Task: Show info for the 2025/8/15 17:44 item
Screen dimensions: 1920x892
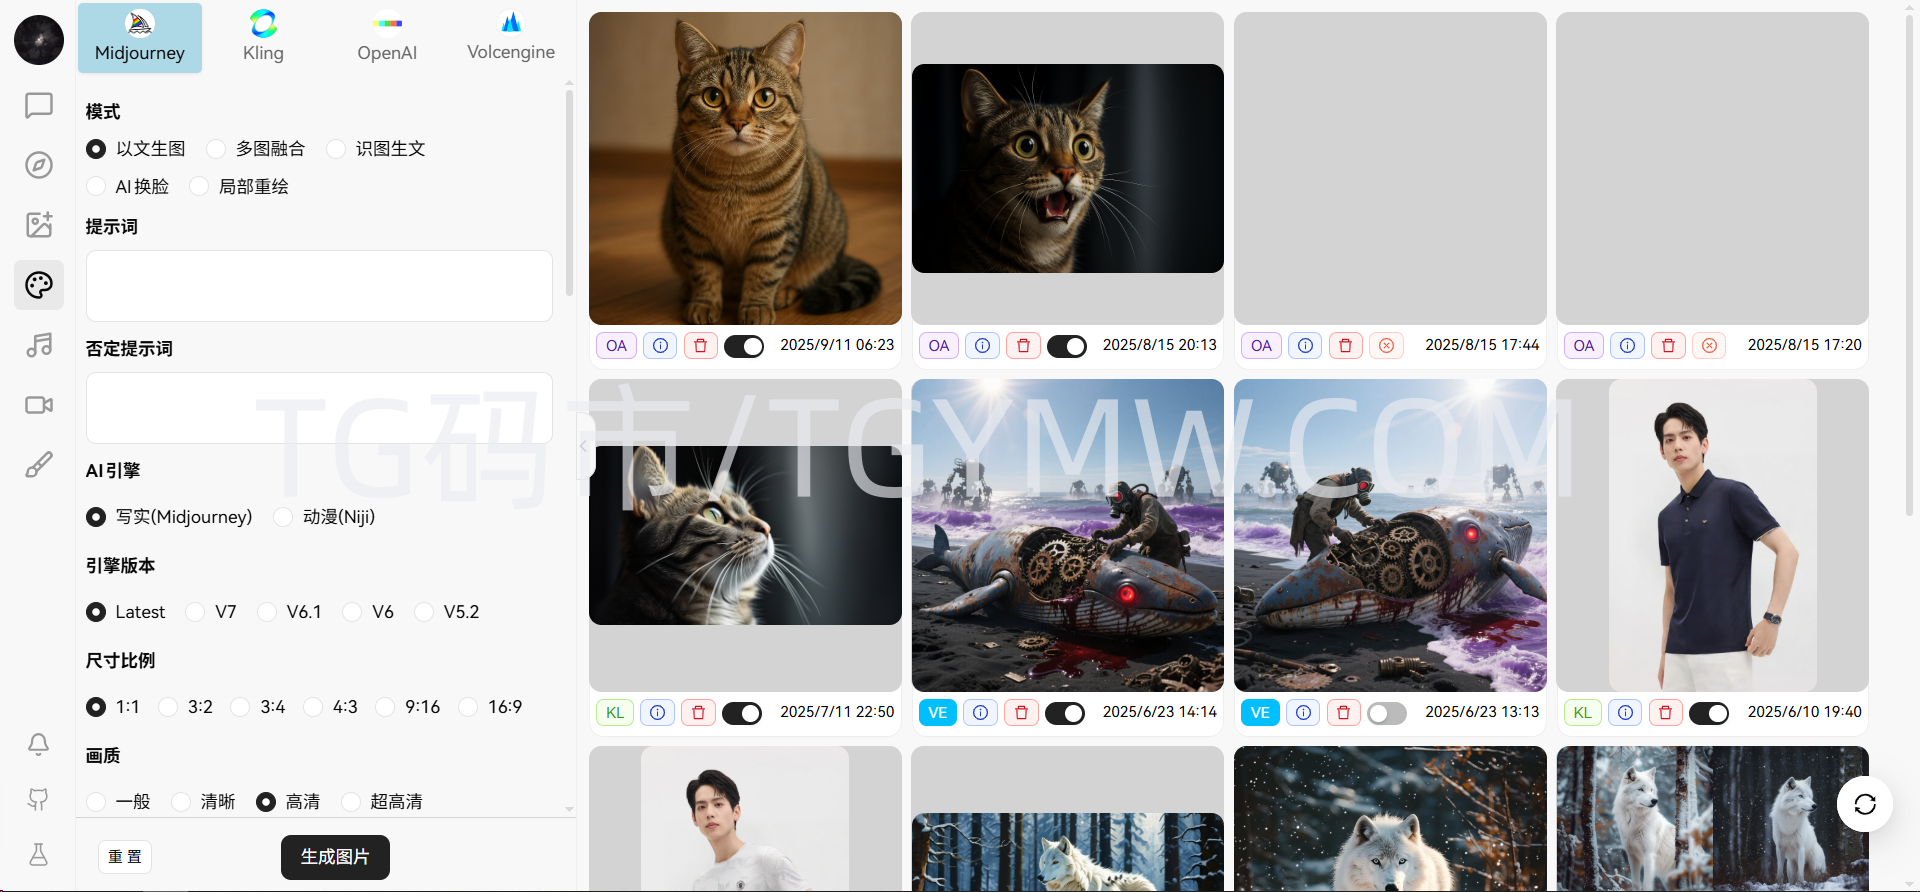Action: click(1305, 346)
